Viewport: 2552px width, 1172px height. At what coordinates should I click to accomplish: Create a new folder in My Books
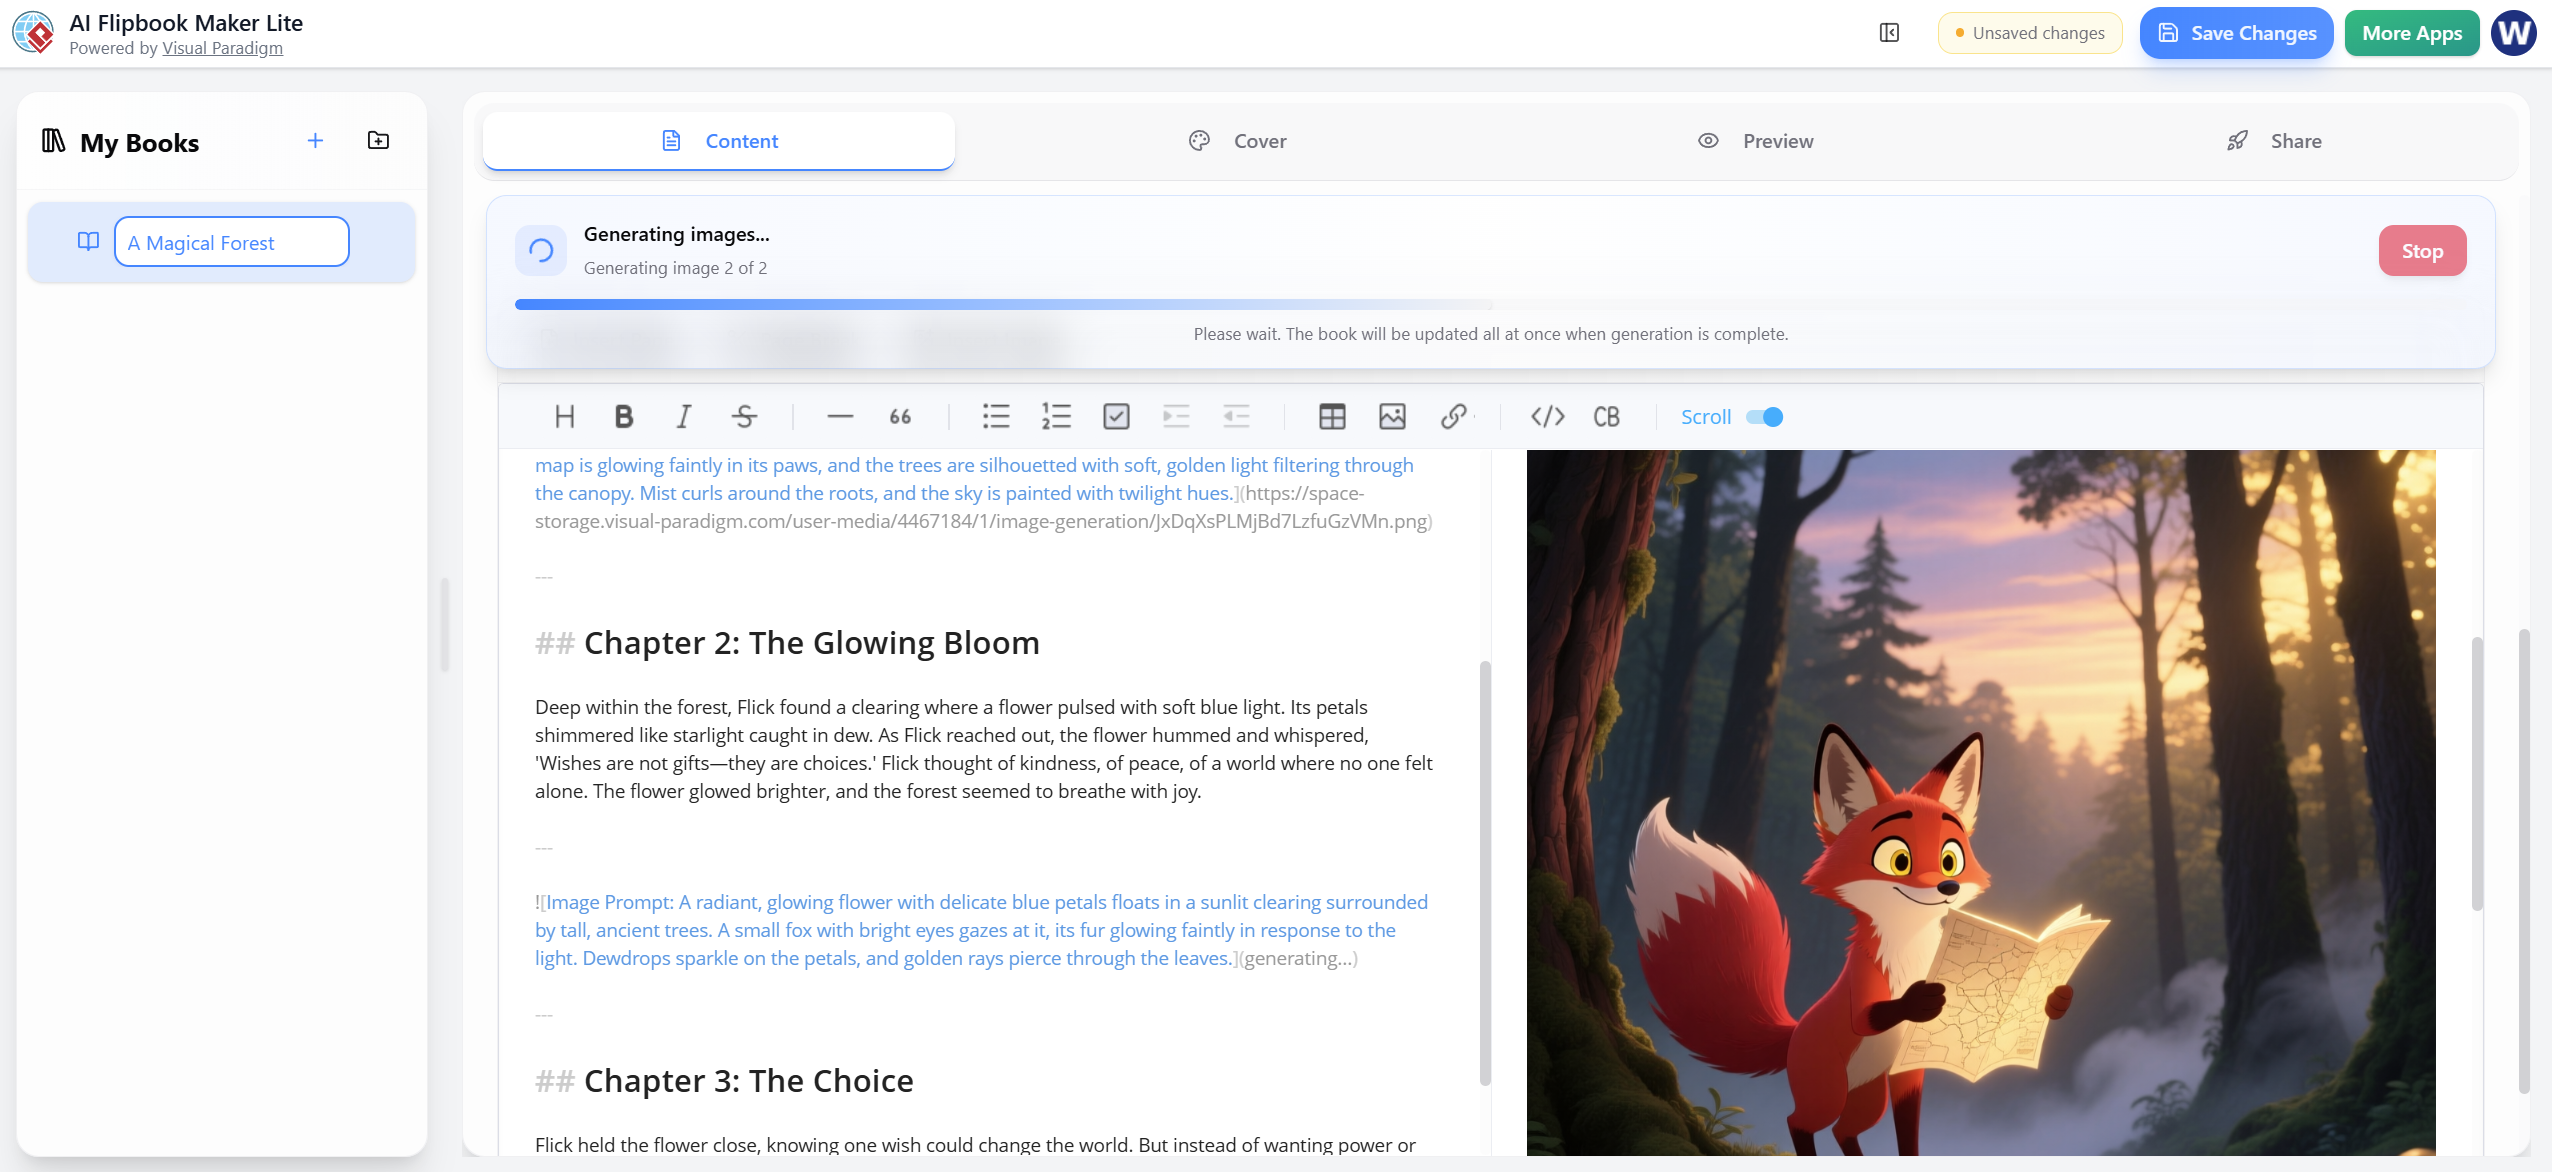378,140
